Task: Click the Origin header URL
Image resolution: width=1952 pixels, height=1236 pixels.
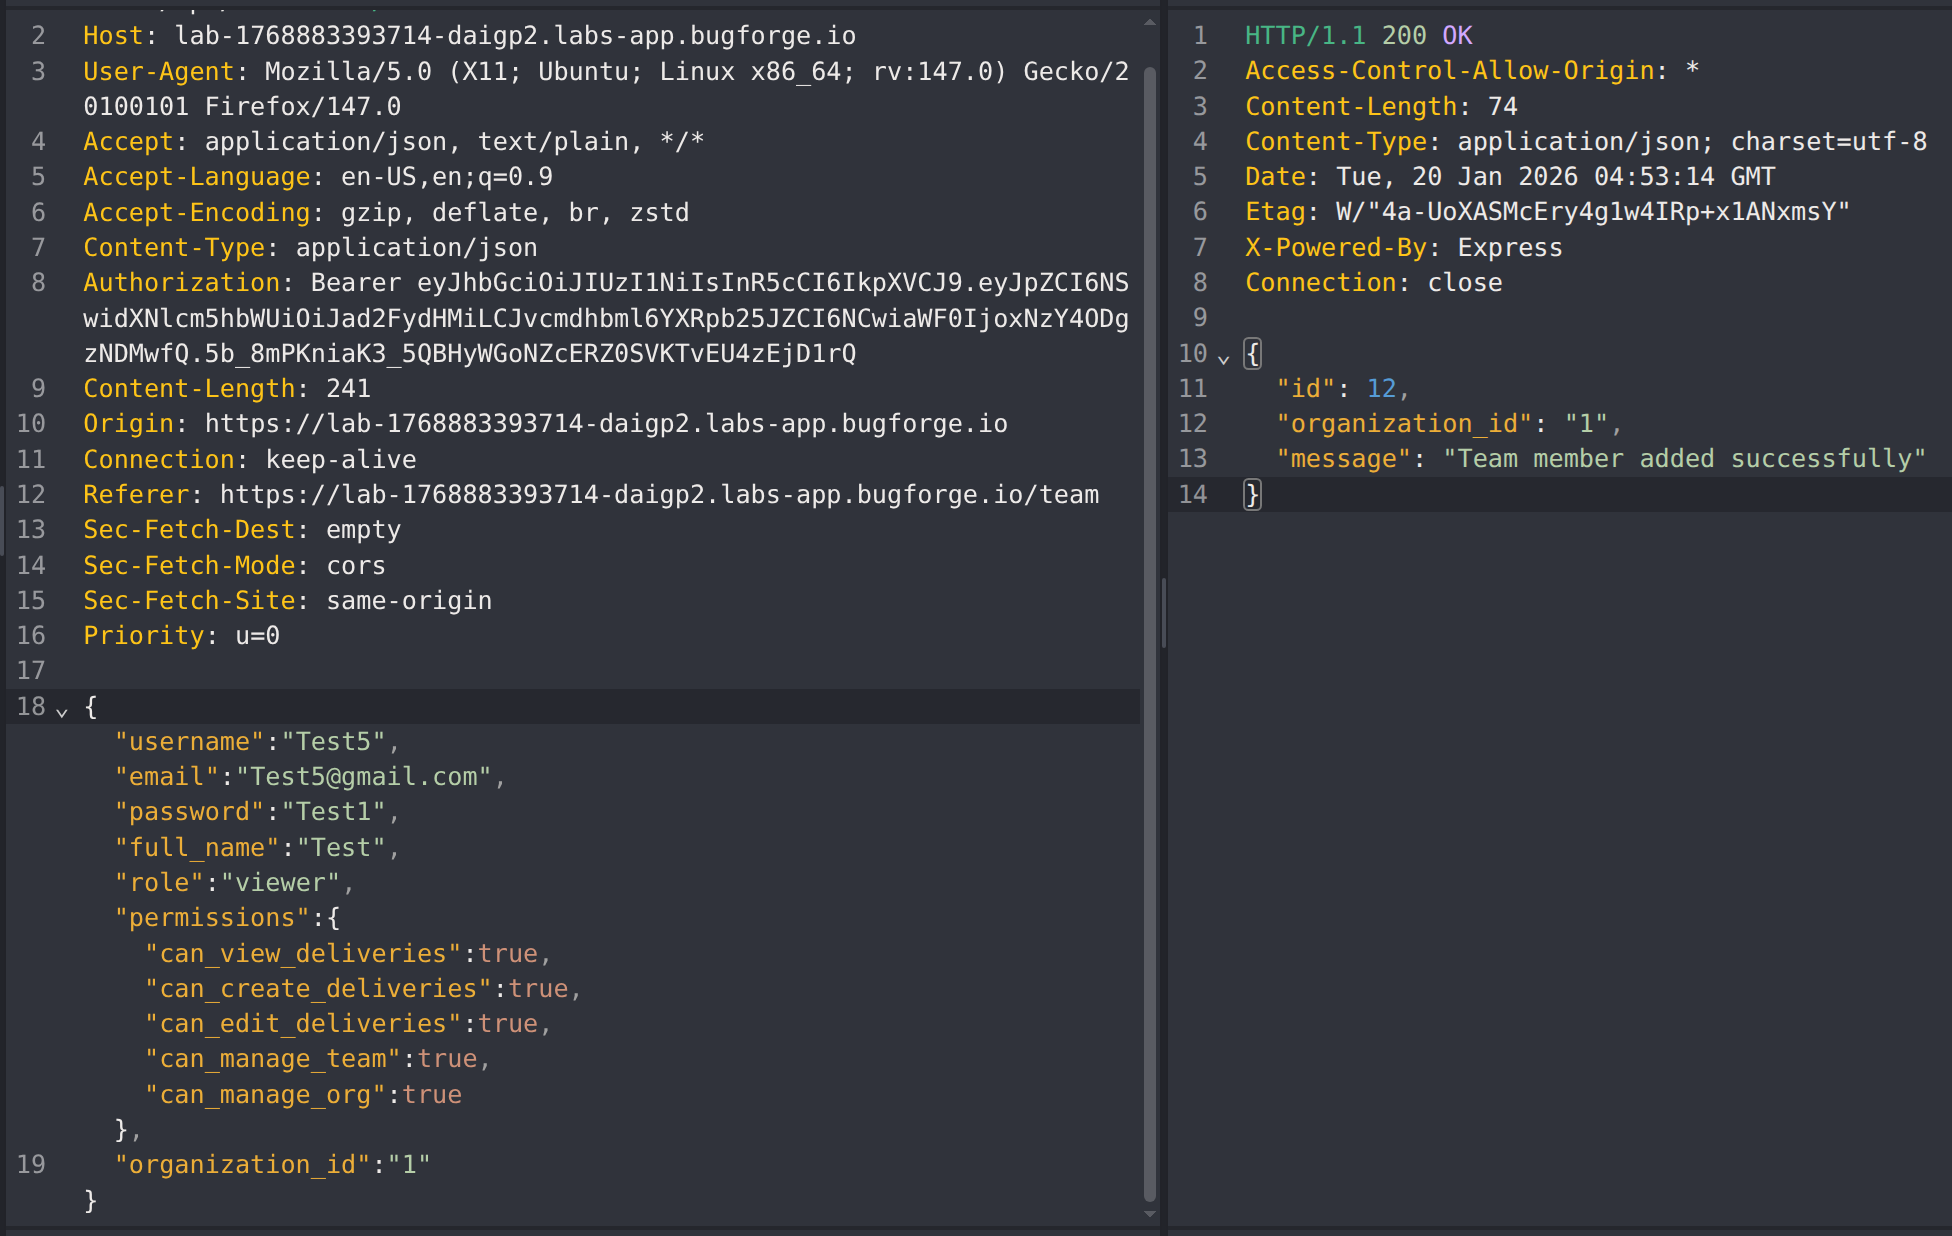Action: 606,424
